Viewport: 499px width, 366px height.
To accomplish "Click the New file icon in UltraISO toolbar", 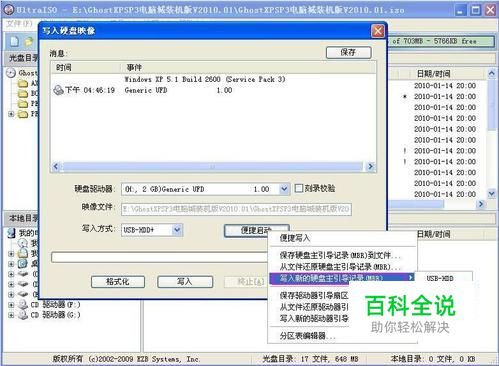I will point(14,41).
